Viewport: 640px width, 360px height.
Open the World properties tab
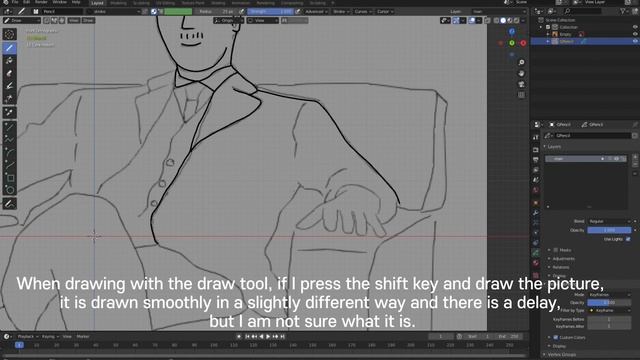click(x=536, y=190)
